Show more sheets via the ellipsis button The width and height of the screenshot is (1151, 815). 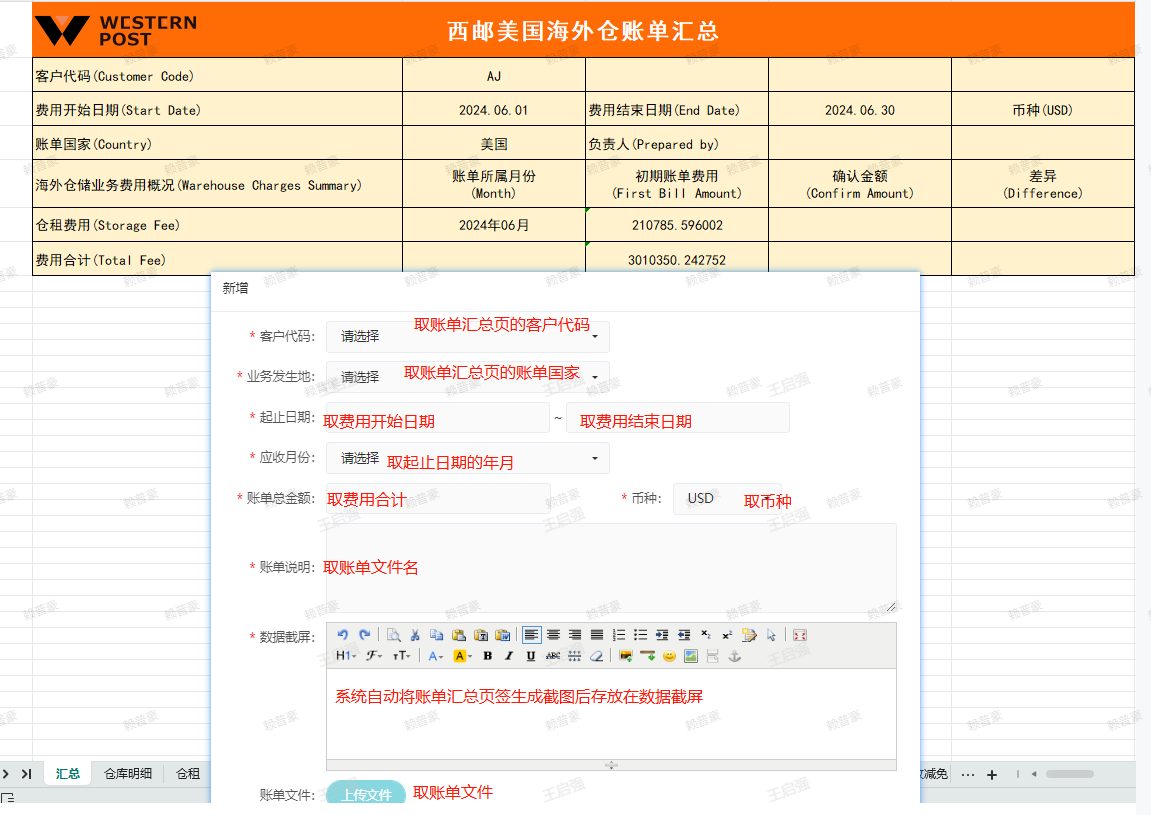click(968, 775)
